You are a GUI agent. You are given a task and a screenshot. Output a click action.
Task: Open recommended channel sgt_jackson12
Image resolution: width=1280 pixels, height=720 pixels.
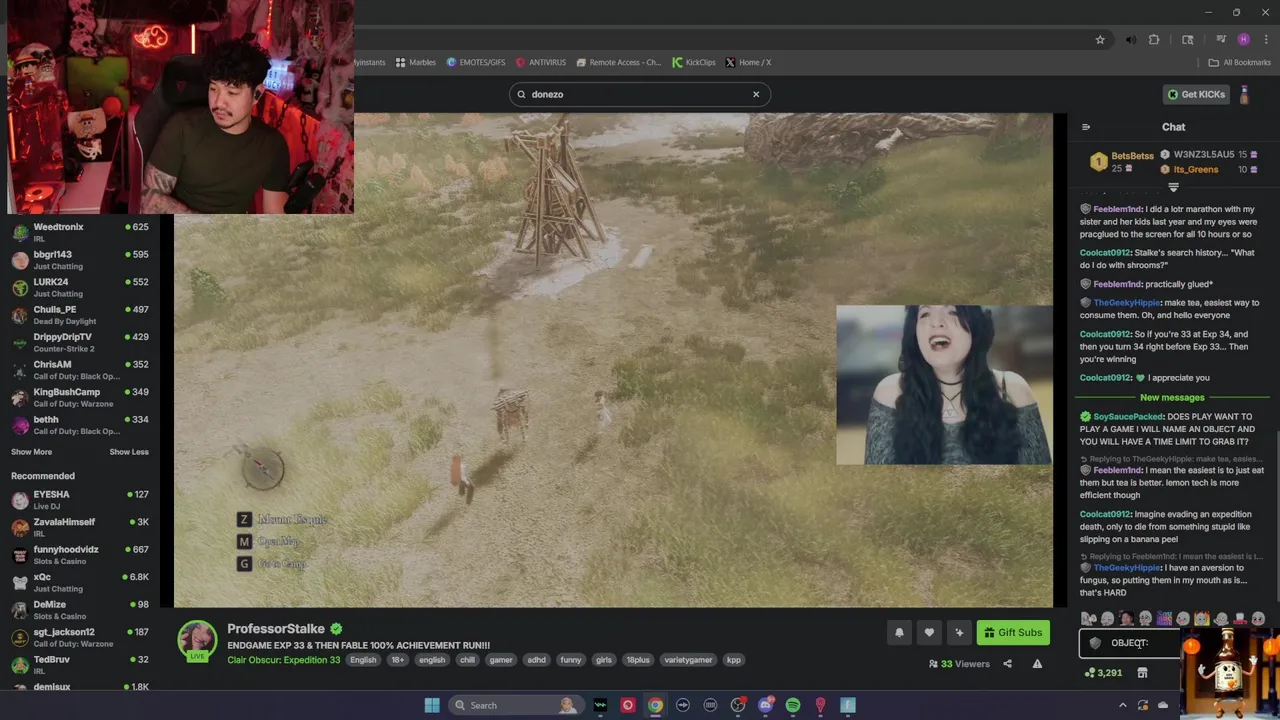click(79, 637)
